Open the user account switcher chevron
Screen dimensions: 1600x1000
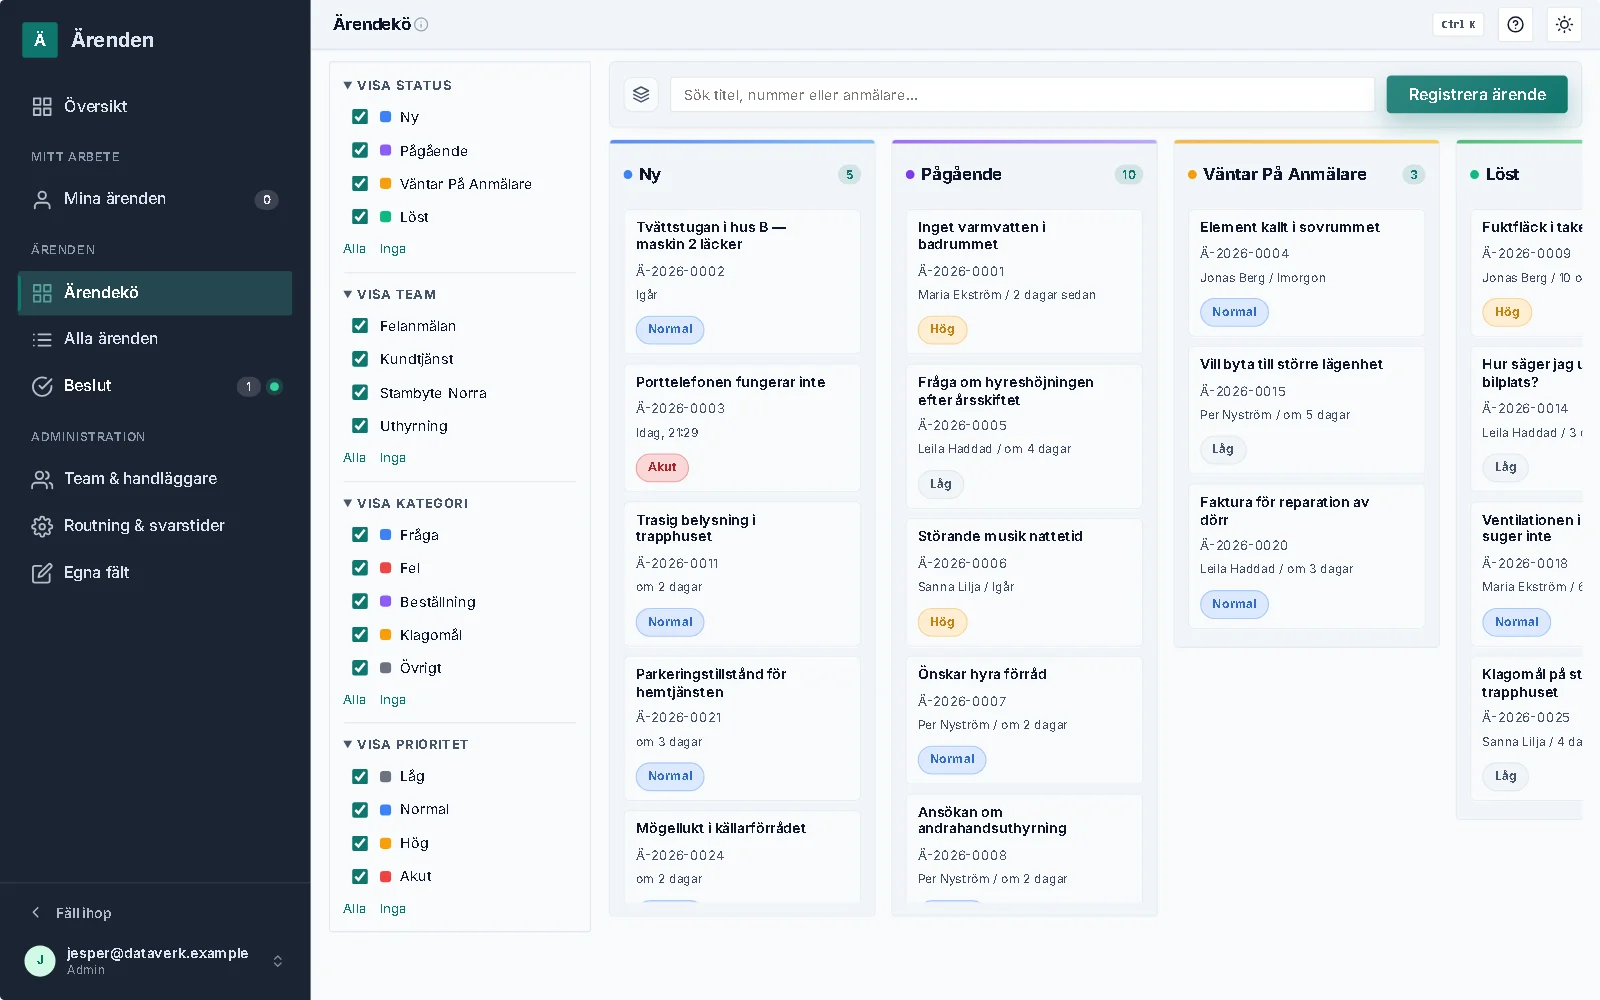(x=278, y=961)
